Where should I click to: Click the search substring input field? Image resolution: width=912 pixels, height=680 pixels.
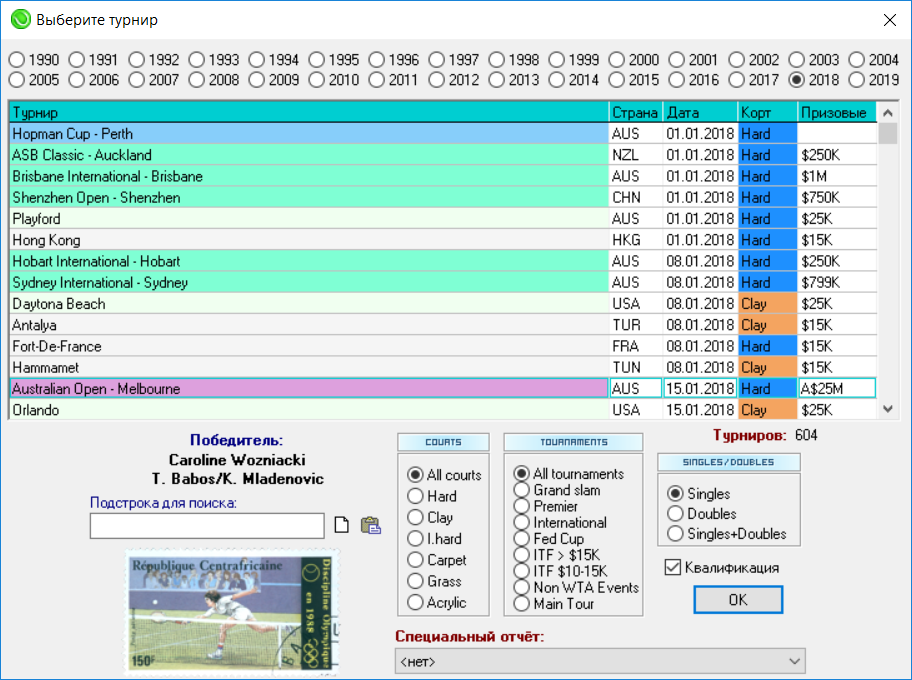tap(207, 525)
